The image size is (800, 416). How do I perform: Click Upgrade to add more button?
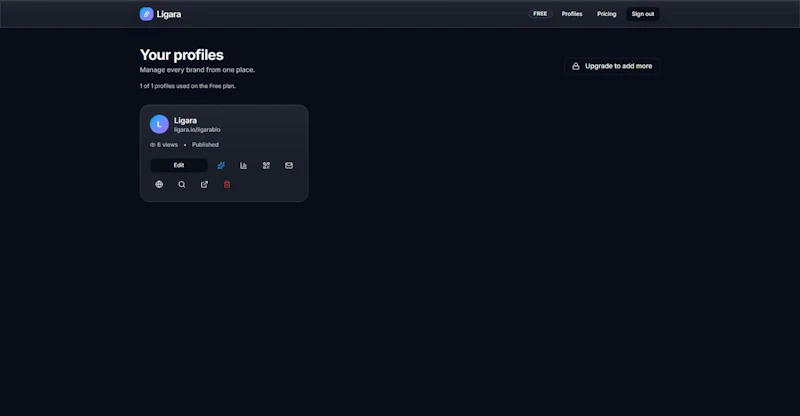point(612,66)
